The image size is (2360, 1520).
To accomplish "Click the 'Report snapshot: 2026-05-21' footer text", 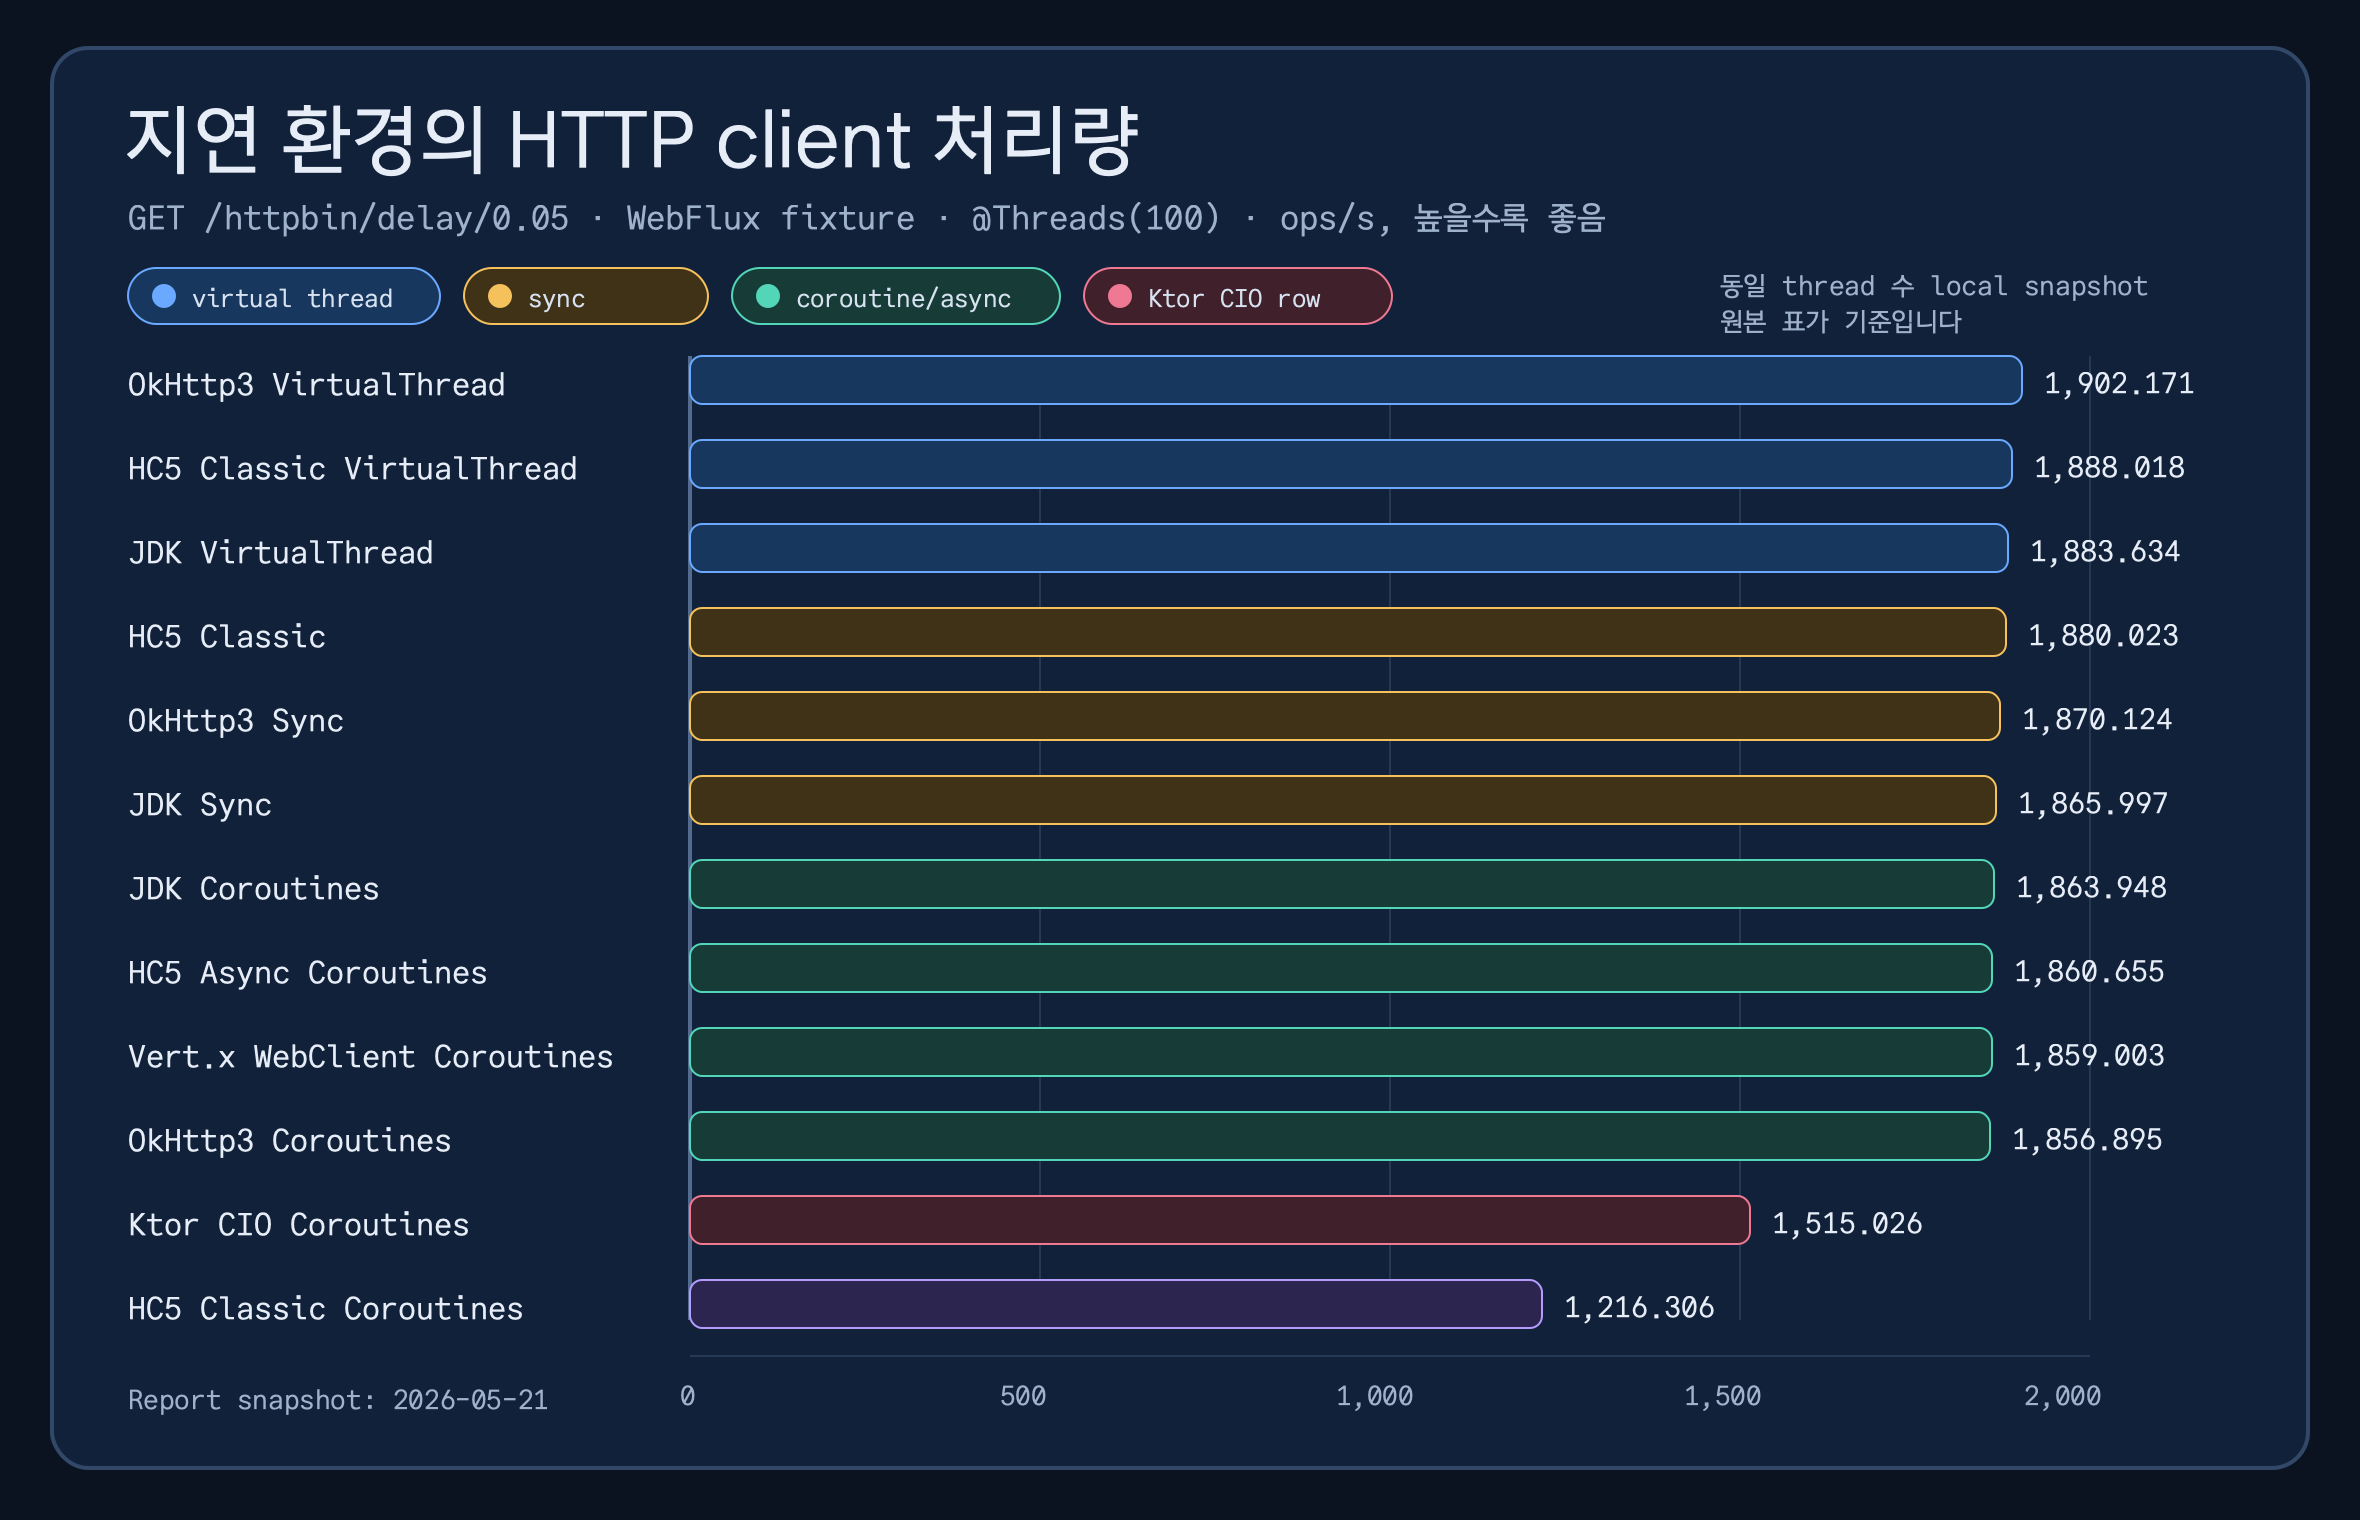I will click(x=338, y=1400).
